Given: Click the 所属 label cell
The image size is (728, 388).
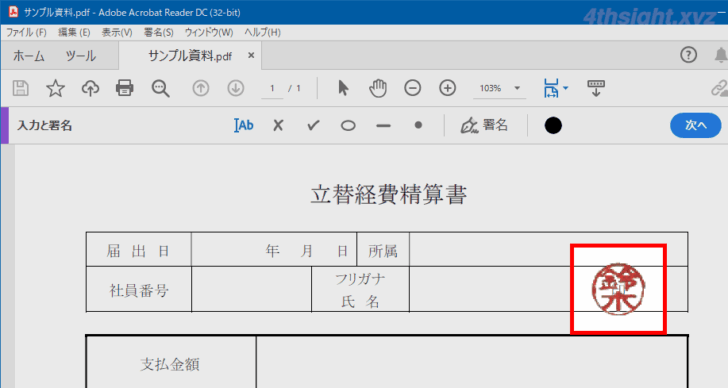Looking at the screenshot, I should (x=383, y=250).
